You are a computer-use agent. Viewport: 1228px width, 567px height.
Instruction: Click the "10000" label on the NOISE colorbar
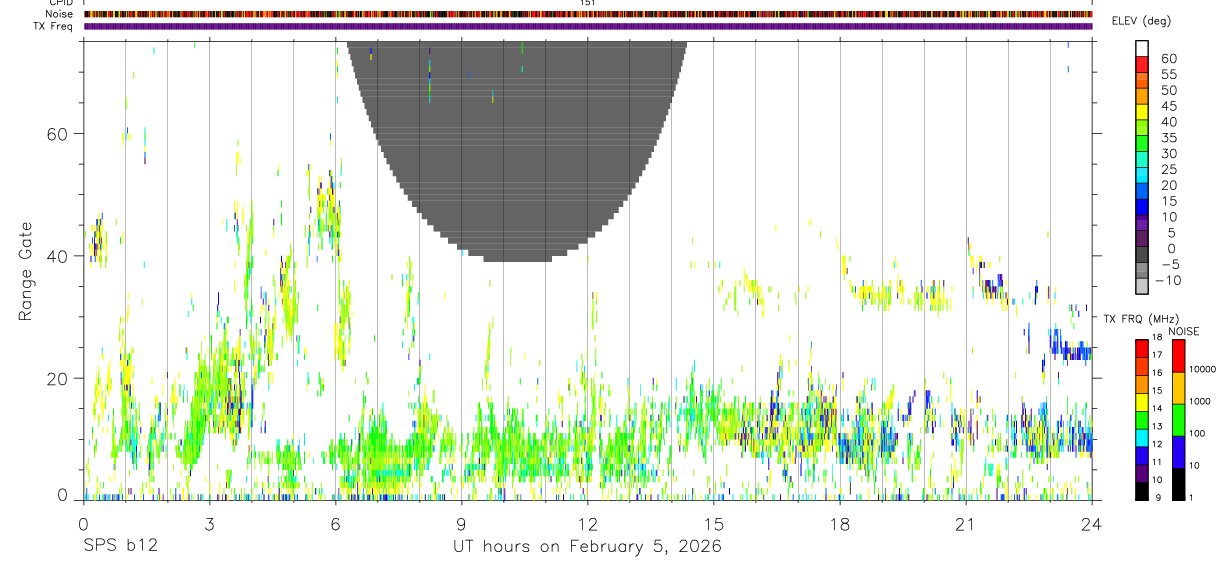(1203, 369)
